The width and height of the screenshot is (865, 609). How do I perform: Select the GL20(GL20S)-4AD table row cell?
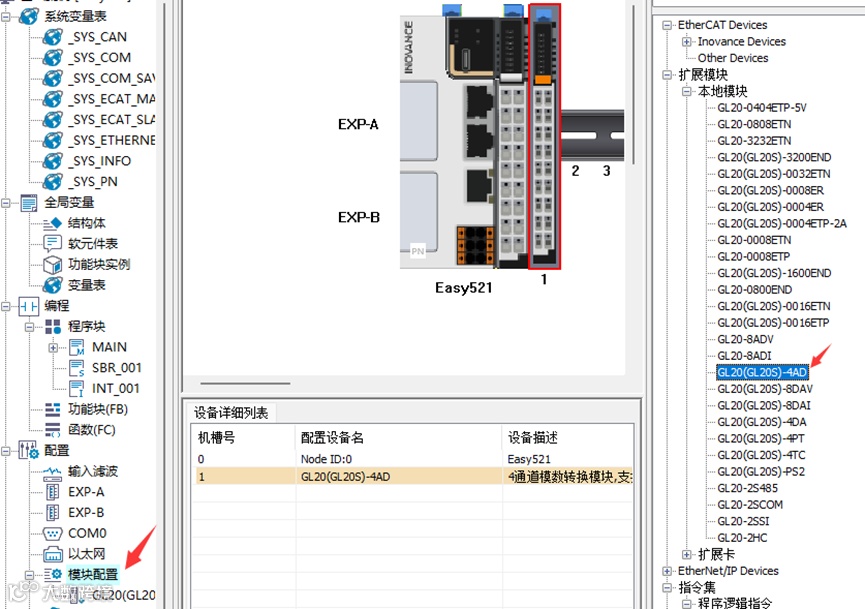(345, 477)
